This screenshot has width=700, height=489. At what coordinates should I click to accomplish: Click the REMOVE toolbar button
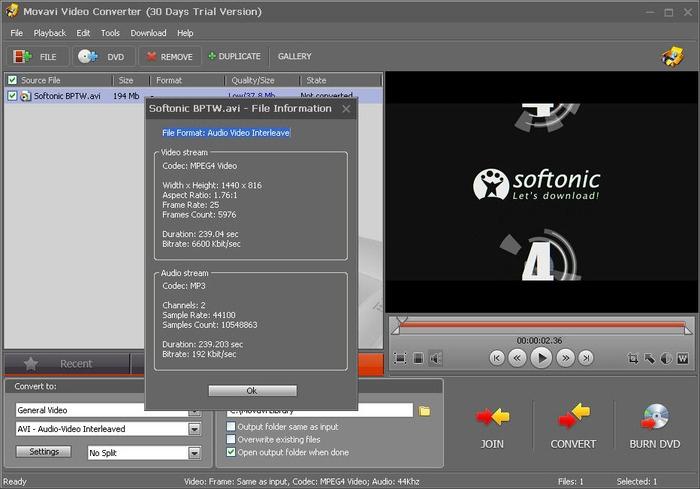pos(170,57)
